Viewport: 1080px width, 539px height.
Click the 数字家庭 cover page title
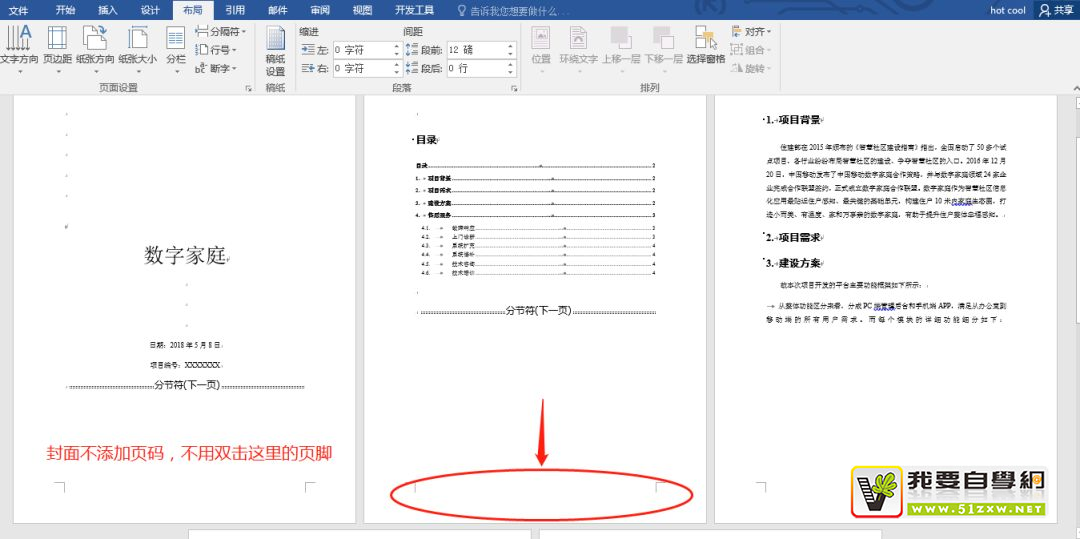185,255
